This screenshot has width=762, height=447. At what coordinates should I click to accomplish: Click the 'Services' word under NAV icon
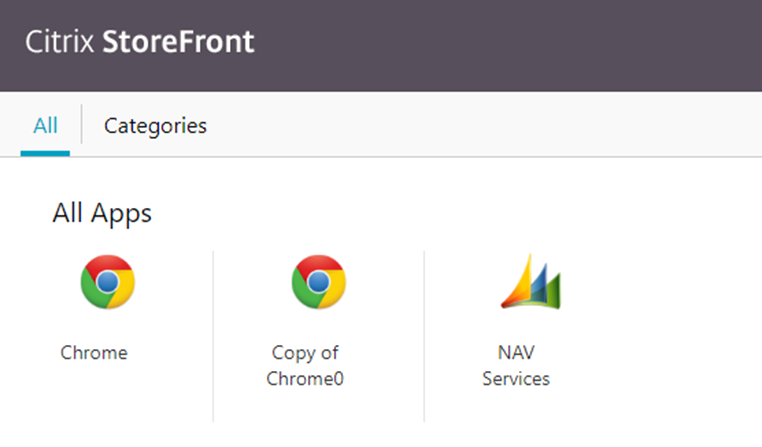pos(516,379)
